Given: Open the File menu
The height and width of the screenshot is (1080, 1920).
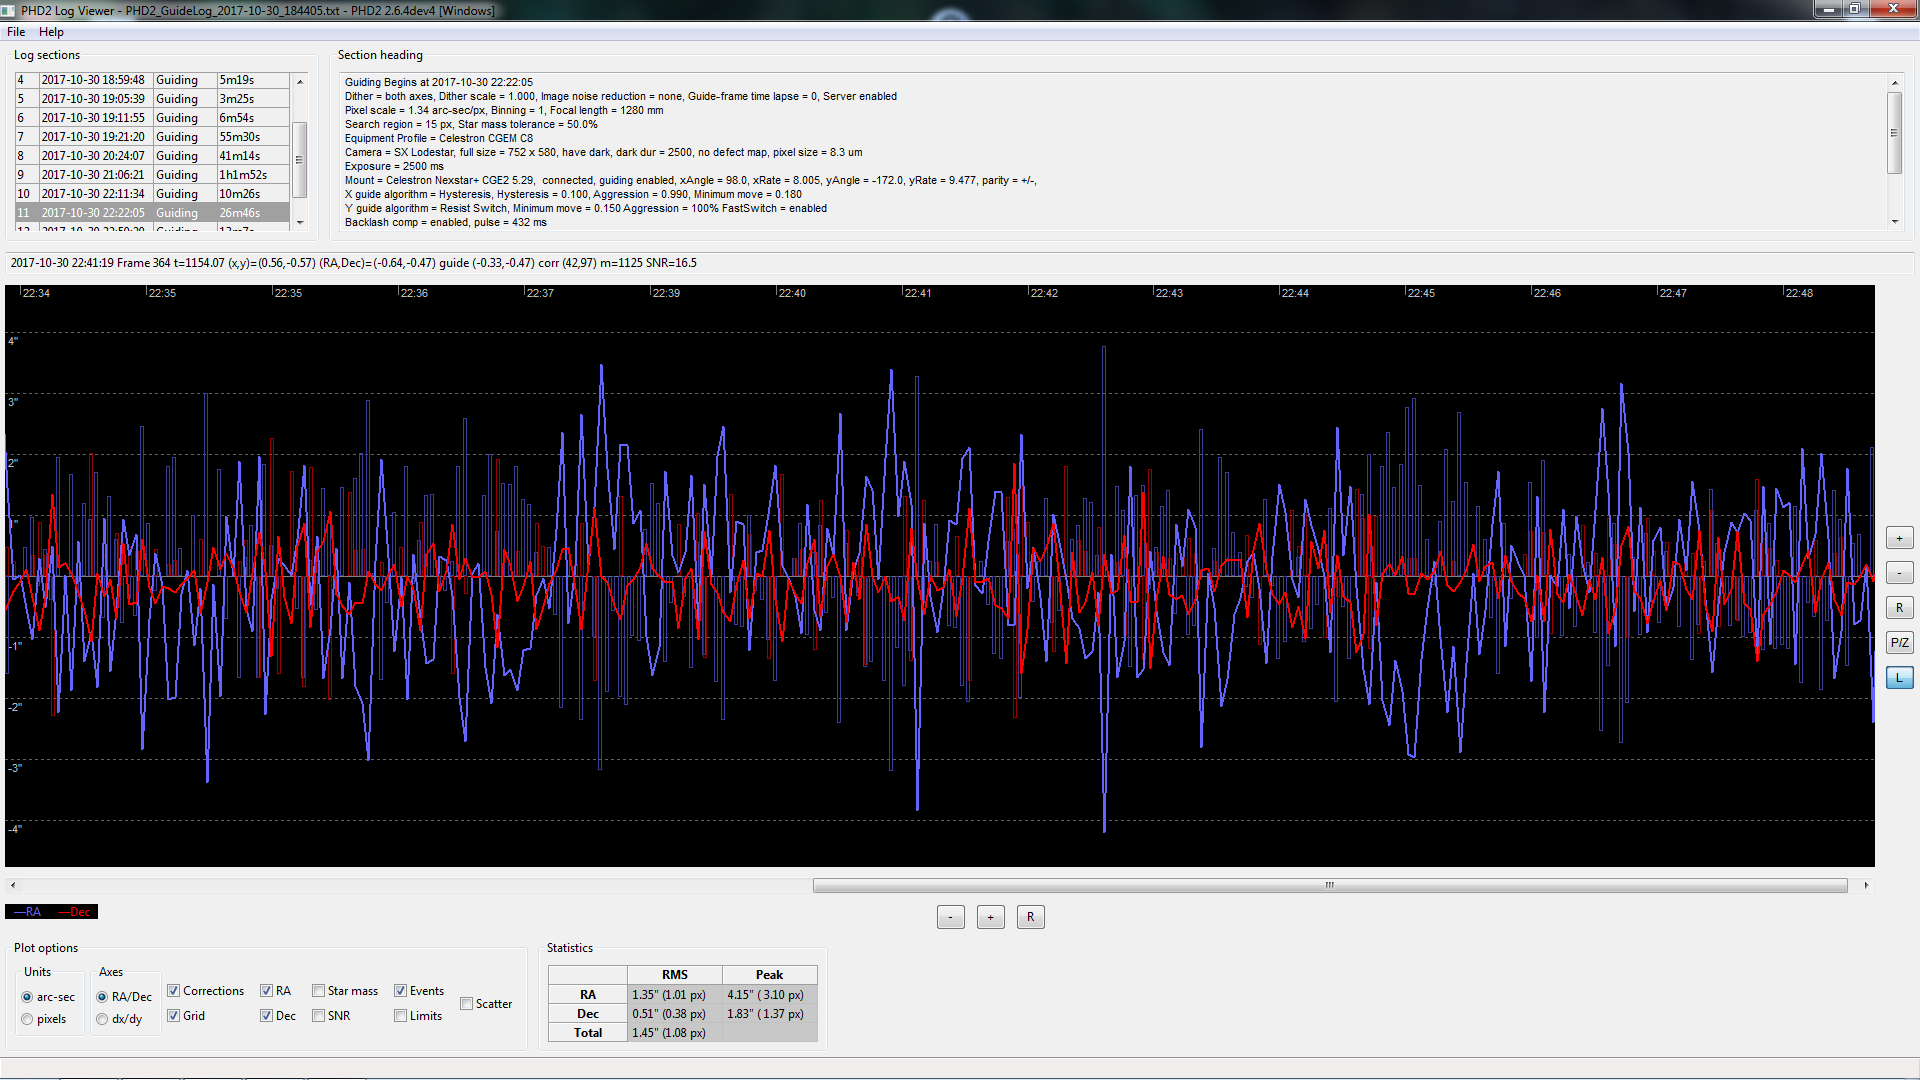Looking at the screenshot, I should click(x=16, y=32).
